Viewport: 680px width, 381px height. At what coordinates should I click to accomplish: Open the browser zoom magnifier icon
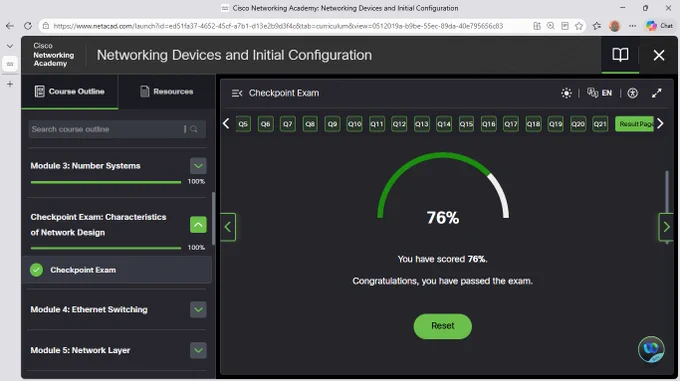551,26
